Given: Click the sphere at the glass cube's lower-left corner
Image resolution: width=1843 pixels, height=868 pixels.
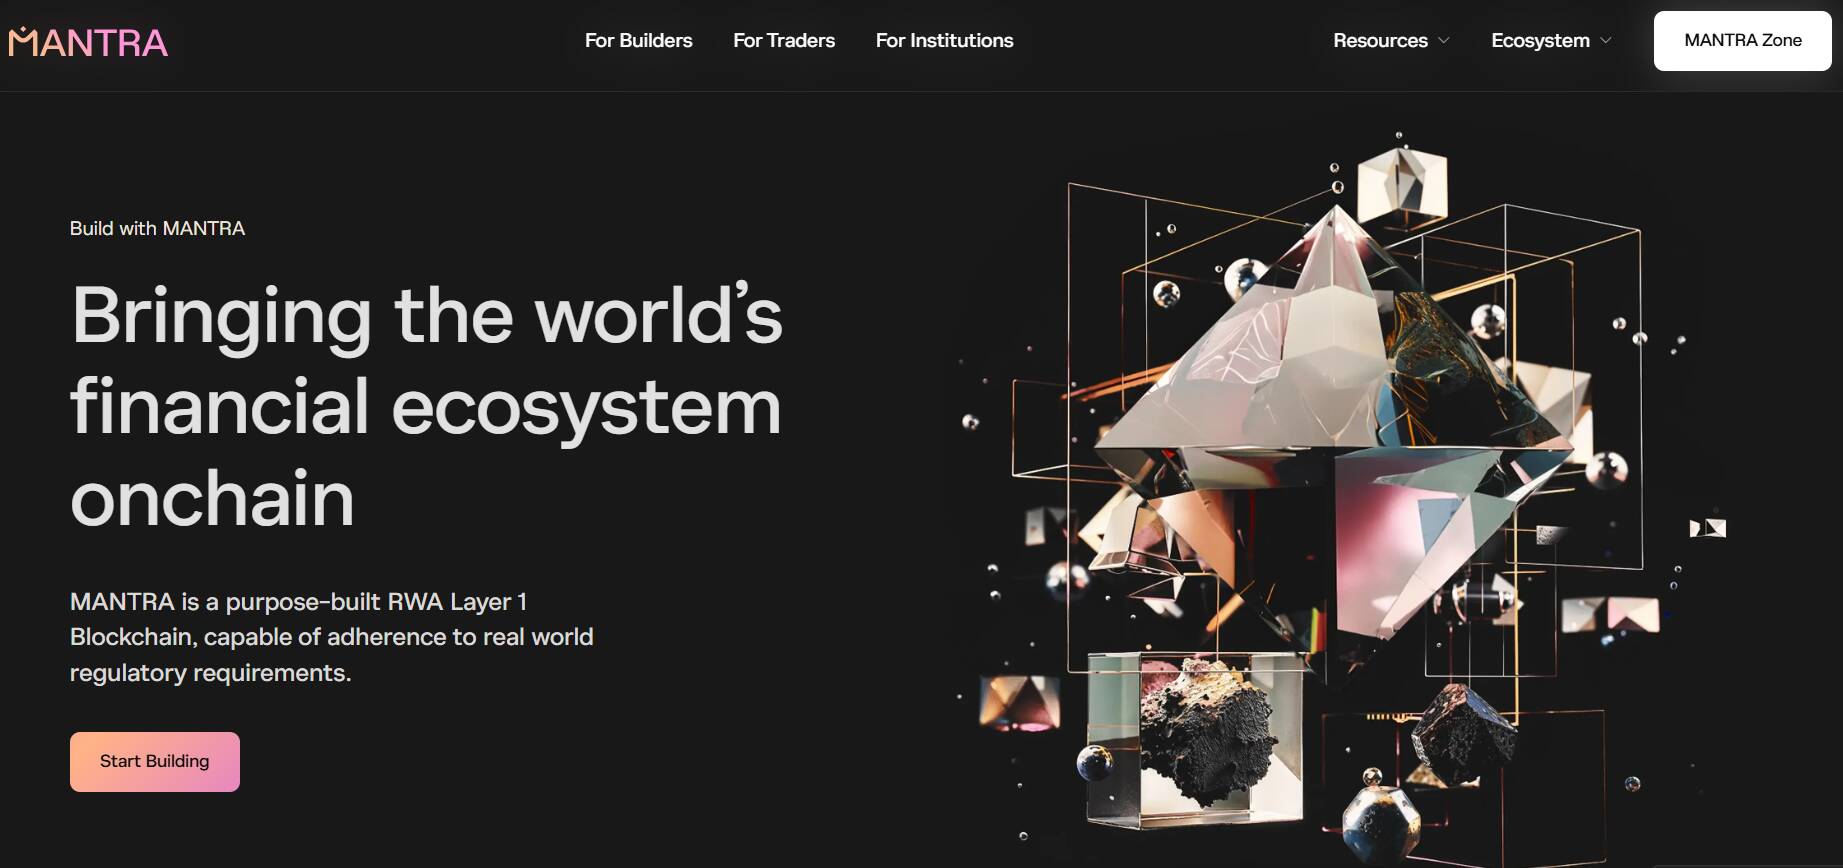Looking at the screenshot, I should (x=1094, y=763).
